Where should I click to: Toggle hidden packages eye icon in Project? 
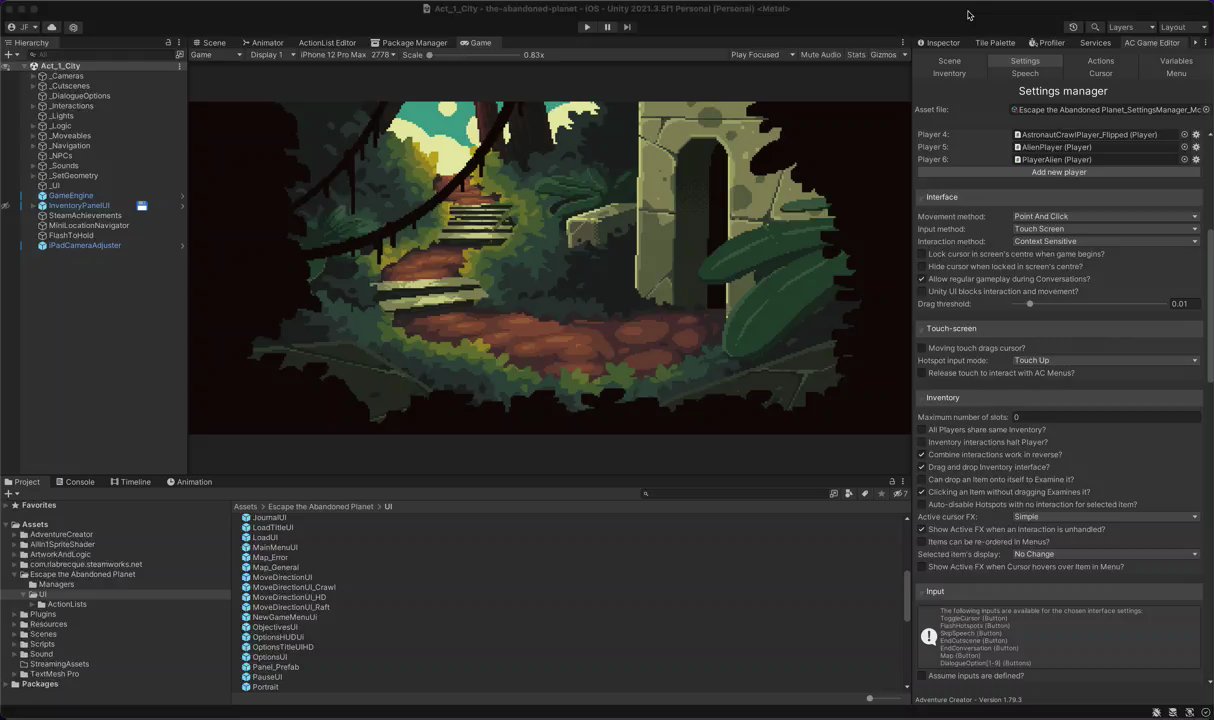tap(899, 493)
